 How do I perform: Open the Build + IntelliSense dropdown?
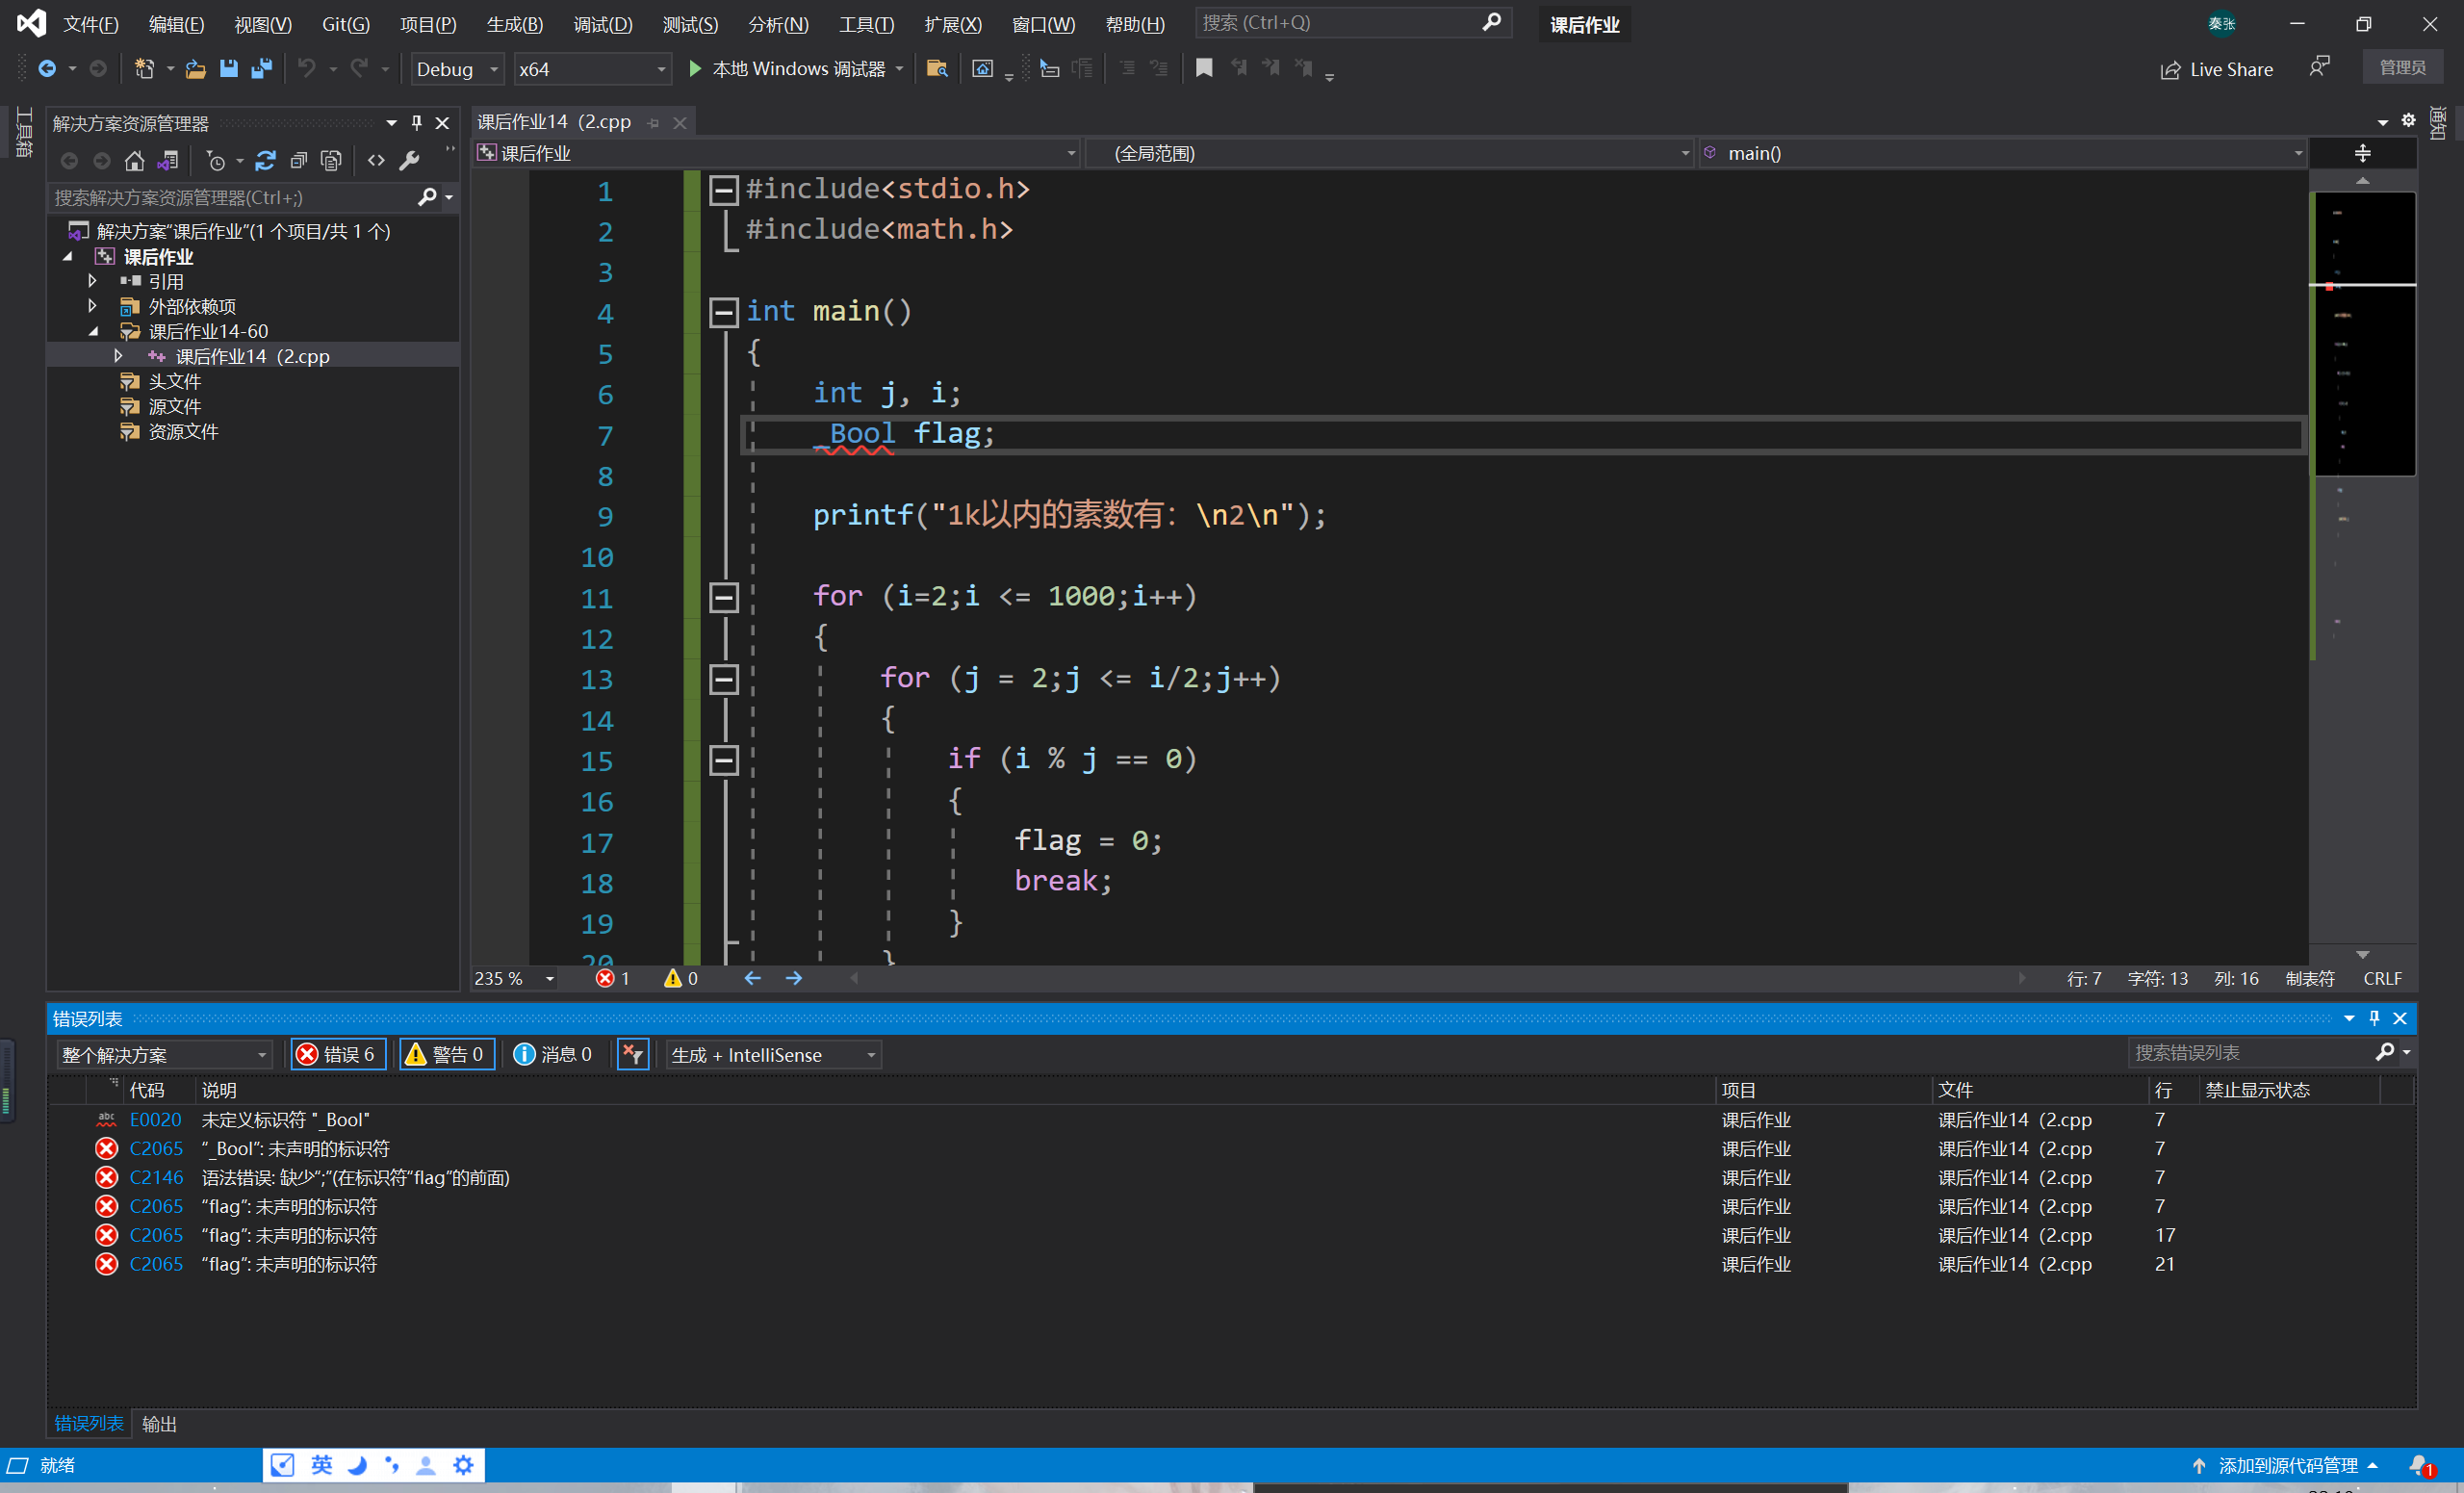[773, 1054]
